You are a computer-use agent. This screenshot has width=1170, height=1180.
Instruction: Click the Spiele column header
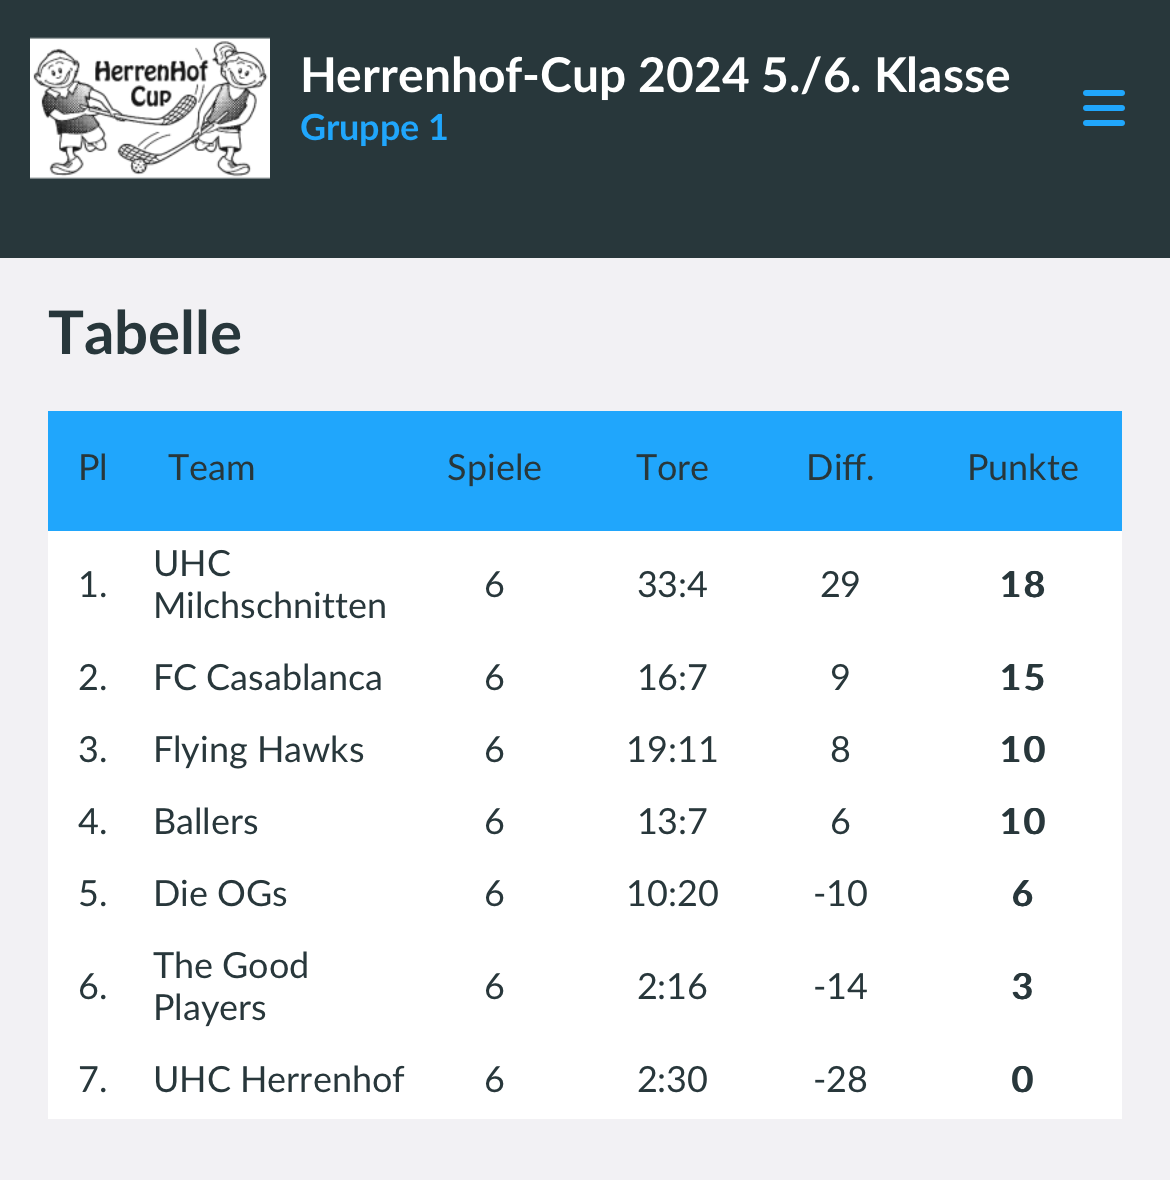coord(494,468)
